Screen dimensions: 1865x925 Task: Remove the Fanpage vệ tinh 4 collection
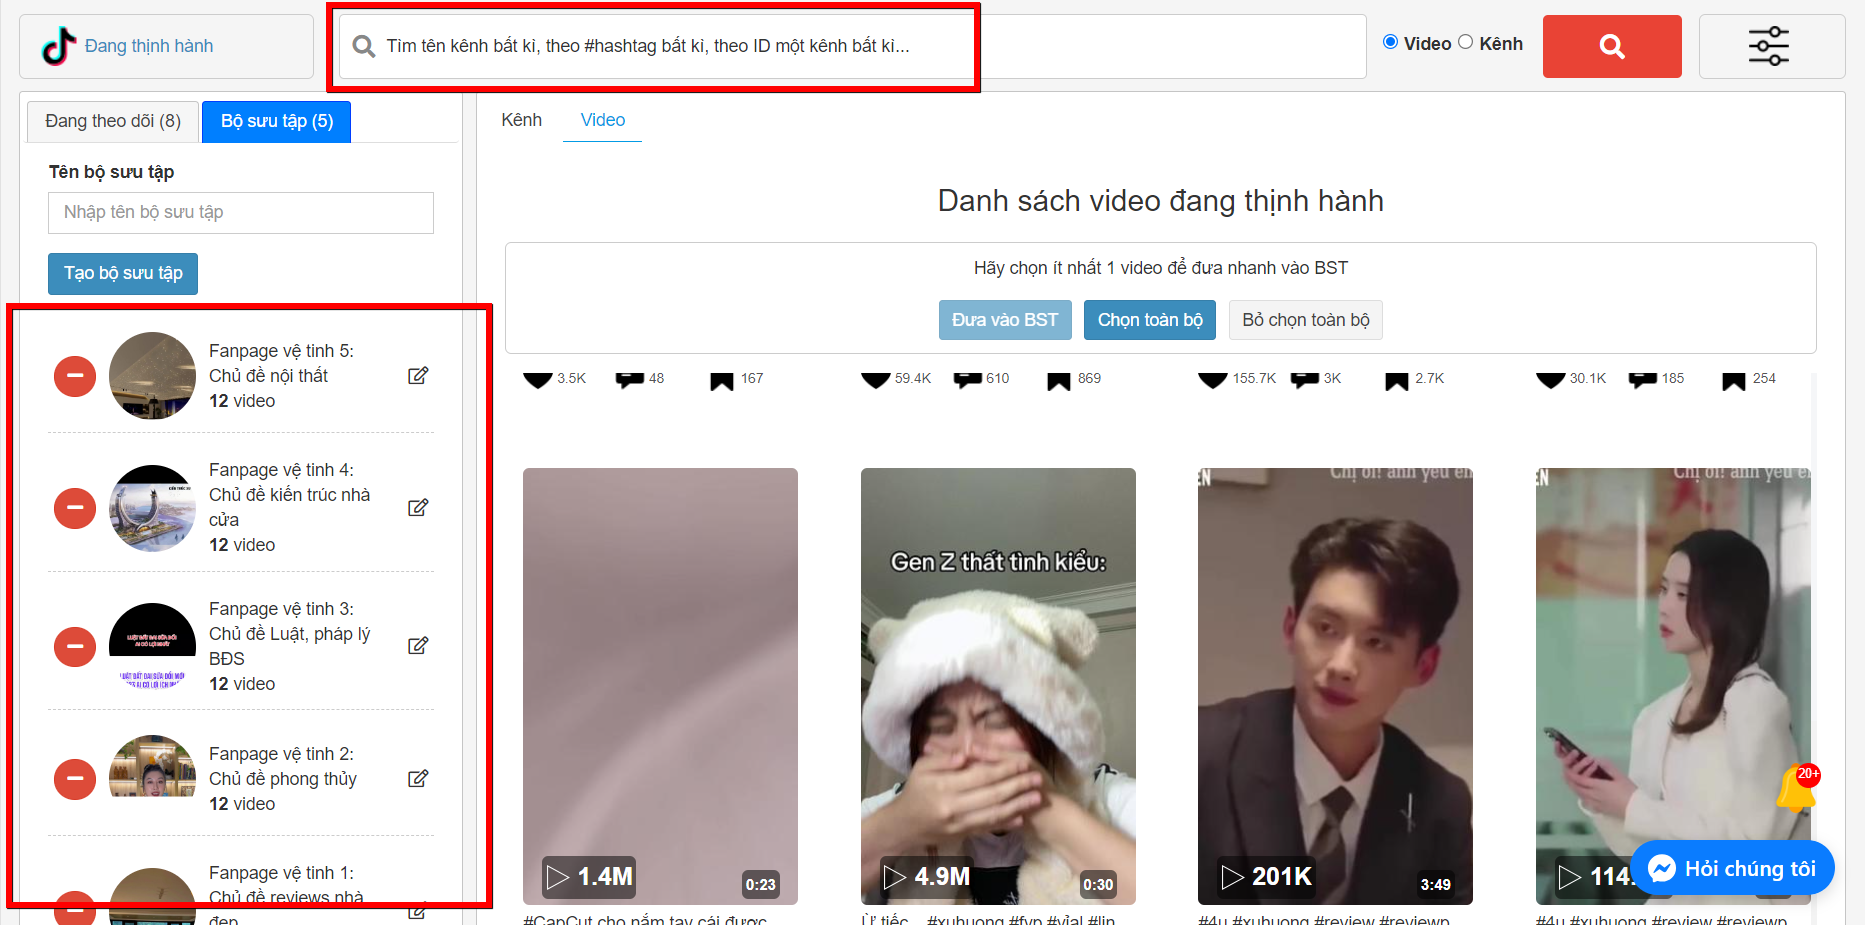click(x=75, y=508)
